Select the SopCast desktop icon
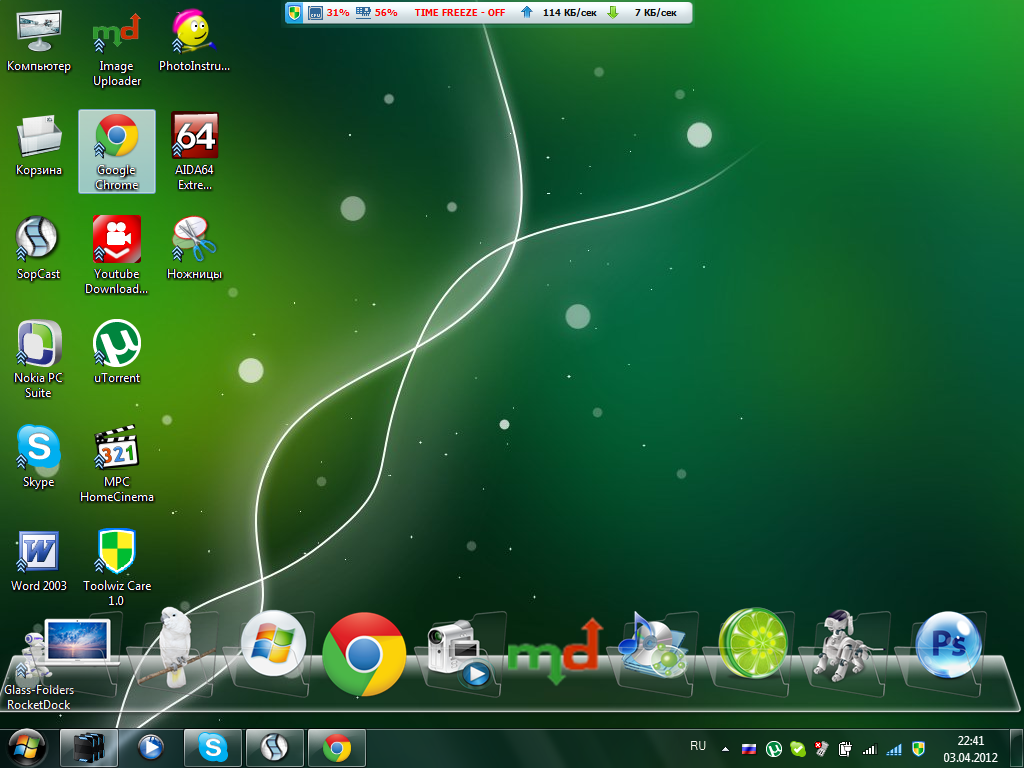This screenshot has height=768, width=1024. 38,240
